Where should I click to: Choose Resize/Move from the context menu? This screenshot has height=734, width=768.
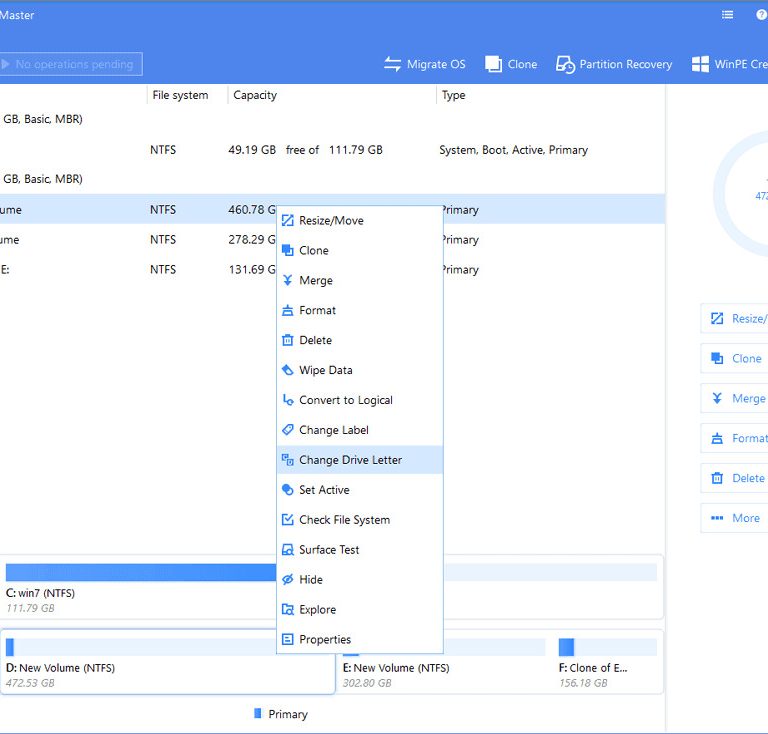(360, 220)
